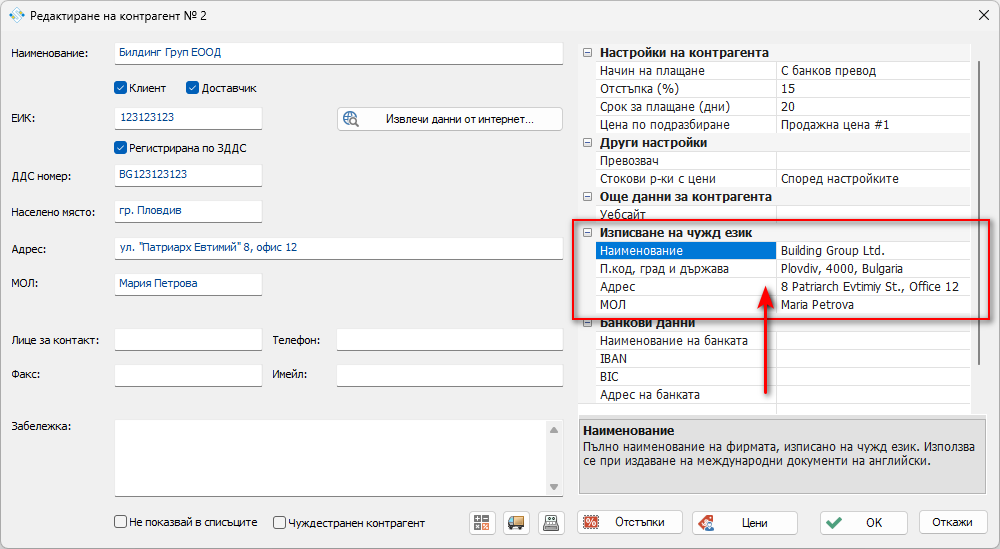1000x549 pixels.
Task: Select the foreign-language Наименование property row
Action: coord(686,251)
